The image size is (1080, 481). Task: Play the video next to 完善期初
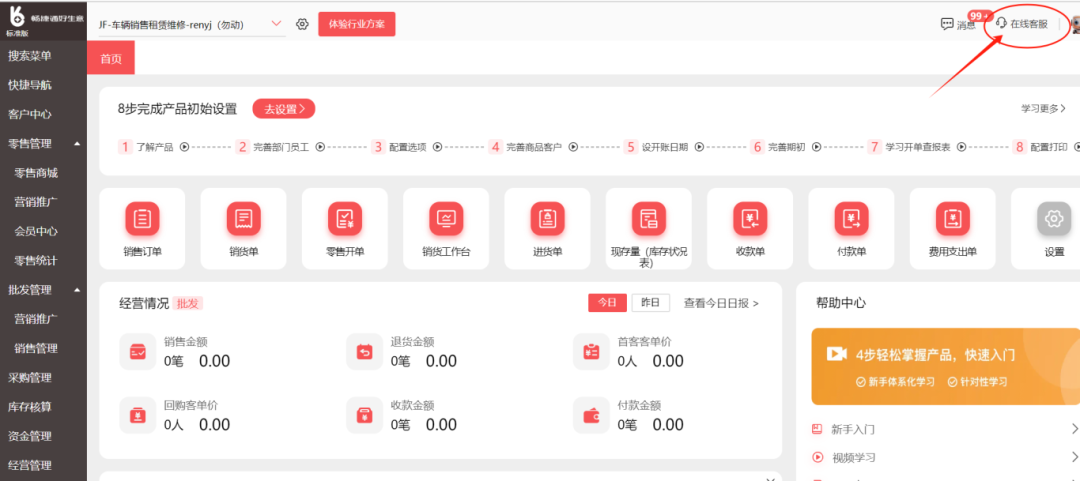pos(816,147)
